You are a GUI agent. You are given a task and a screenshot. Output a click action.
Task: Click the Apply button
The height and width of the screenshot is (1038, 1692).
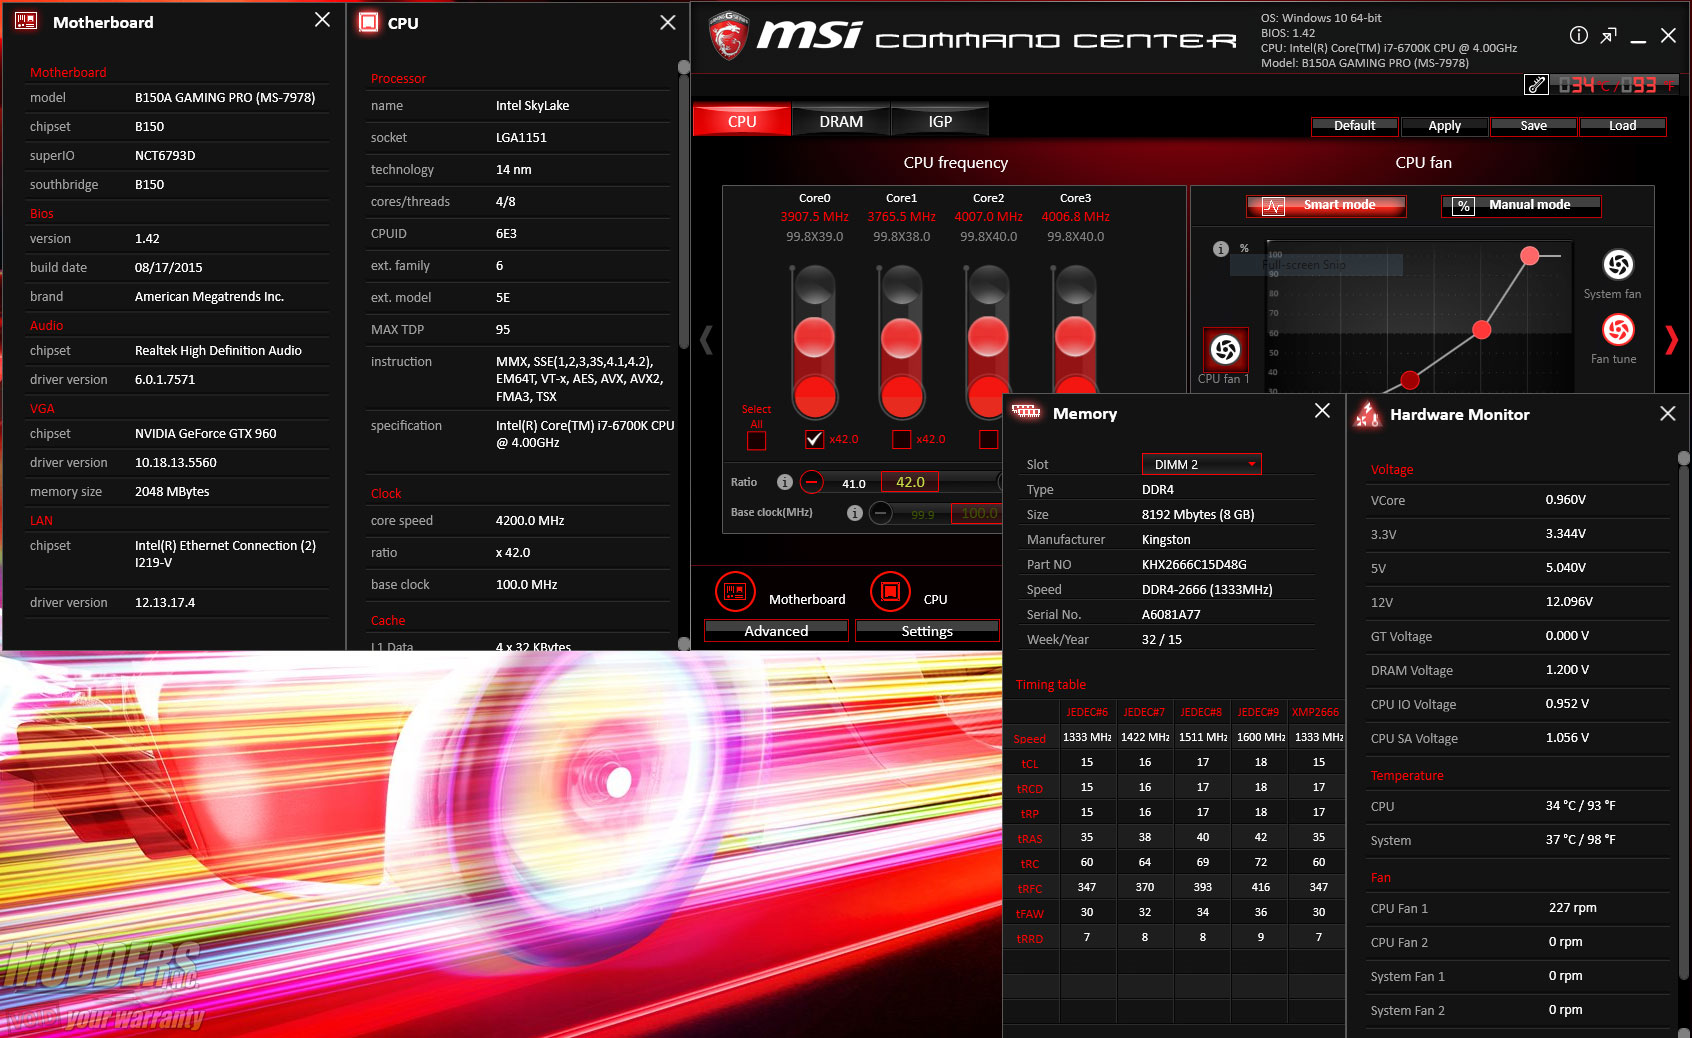click(x=1444, y=125)
